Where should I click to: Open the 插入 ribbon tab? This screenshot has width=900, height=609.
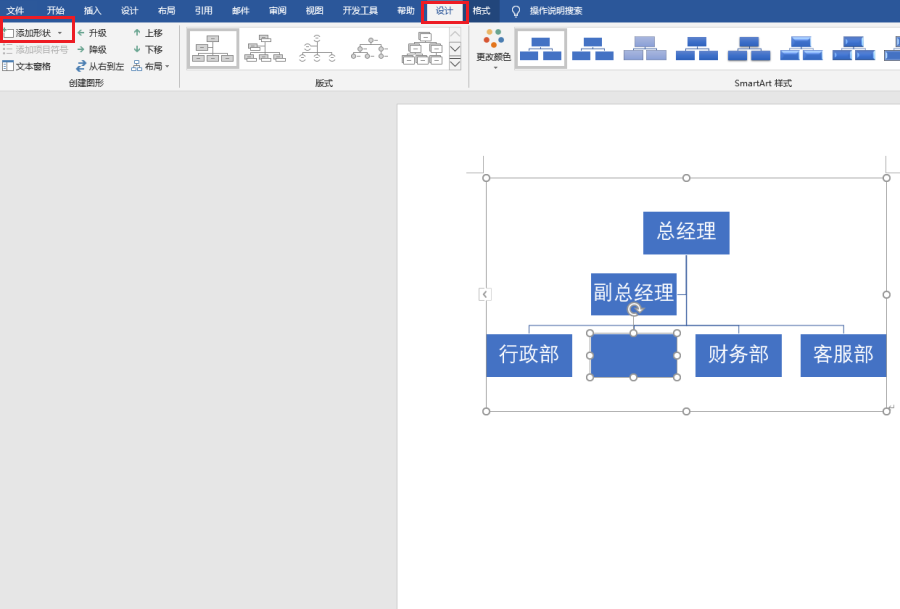click(92, 11)
